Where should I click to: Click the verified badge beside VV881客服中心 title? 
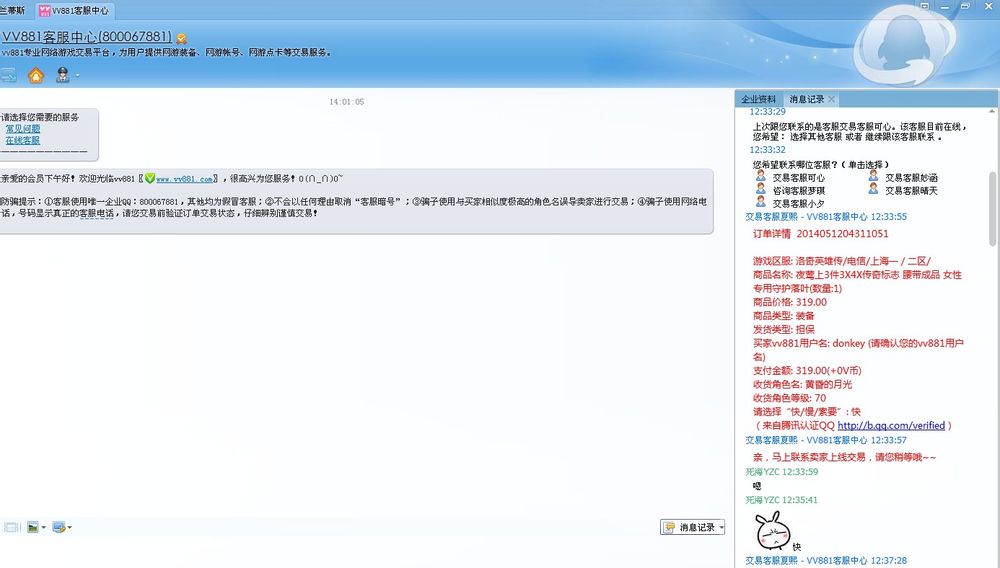pyautogui.click(x=181, y=39)
